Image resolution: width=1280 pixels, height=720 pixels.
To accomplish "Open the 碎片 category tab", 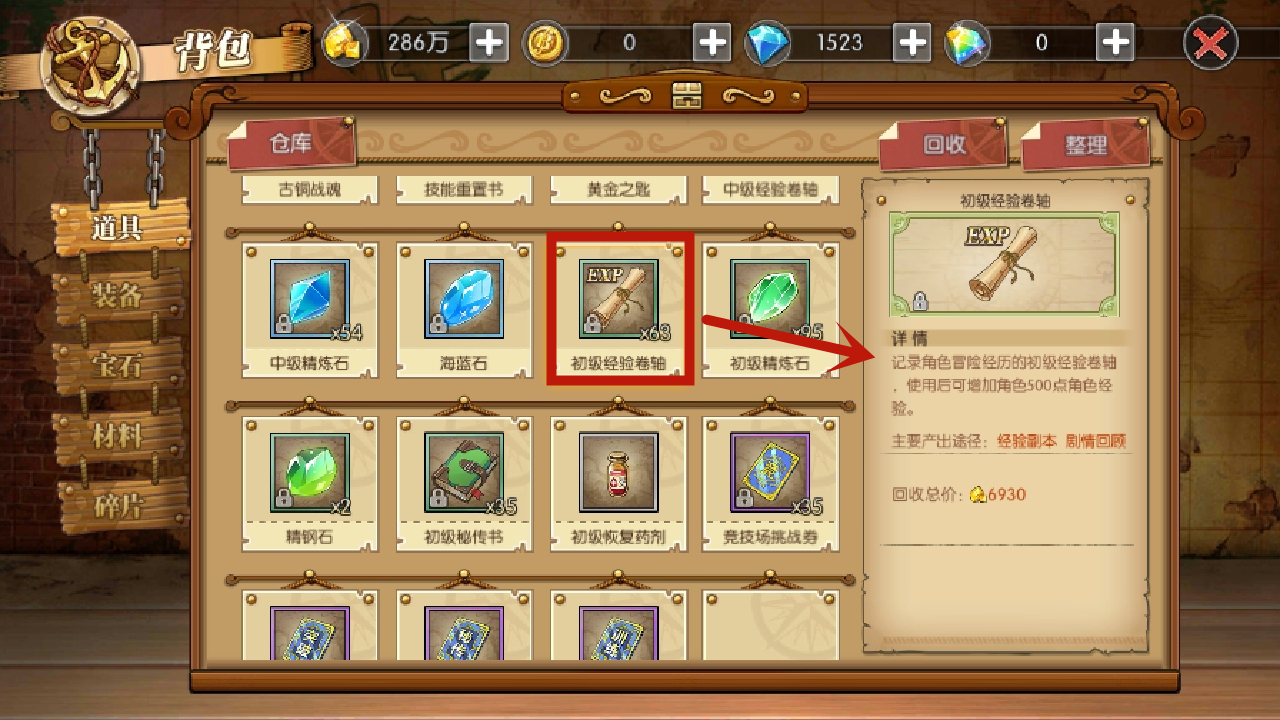I will (x=120, y=506).
